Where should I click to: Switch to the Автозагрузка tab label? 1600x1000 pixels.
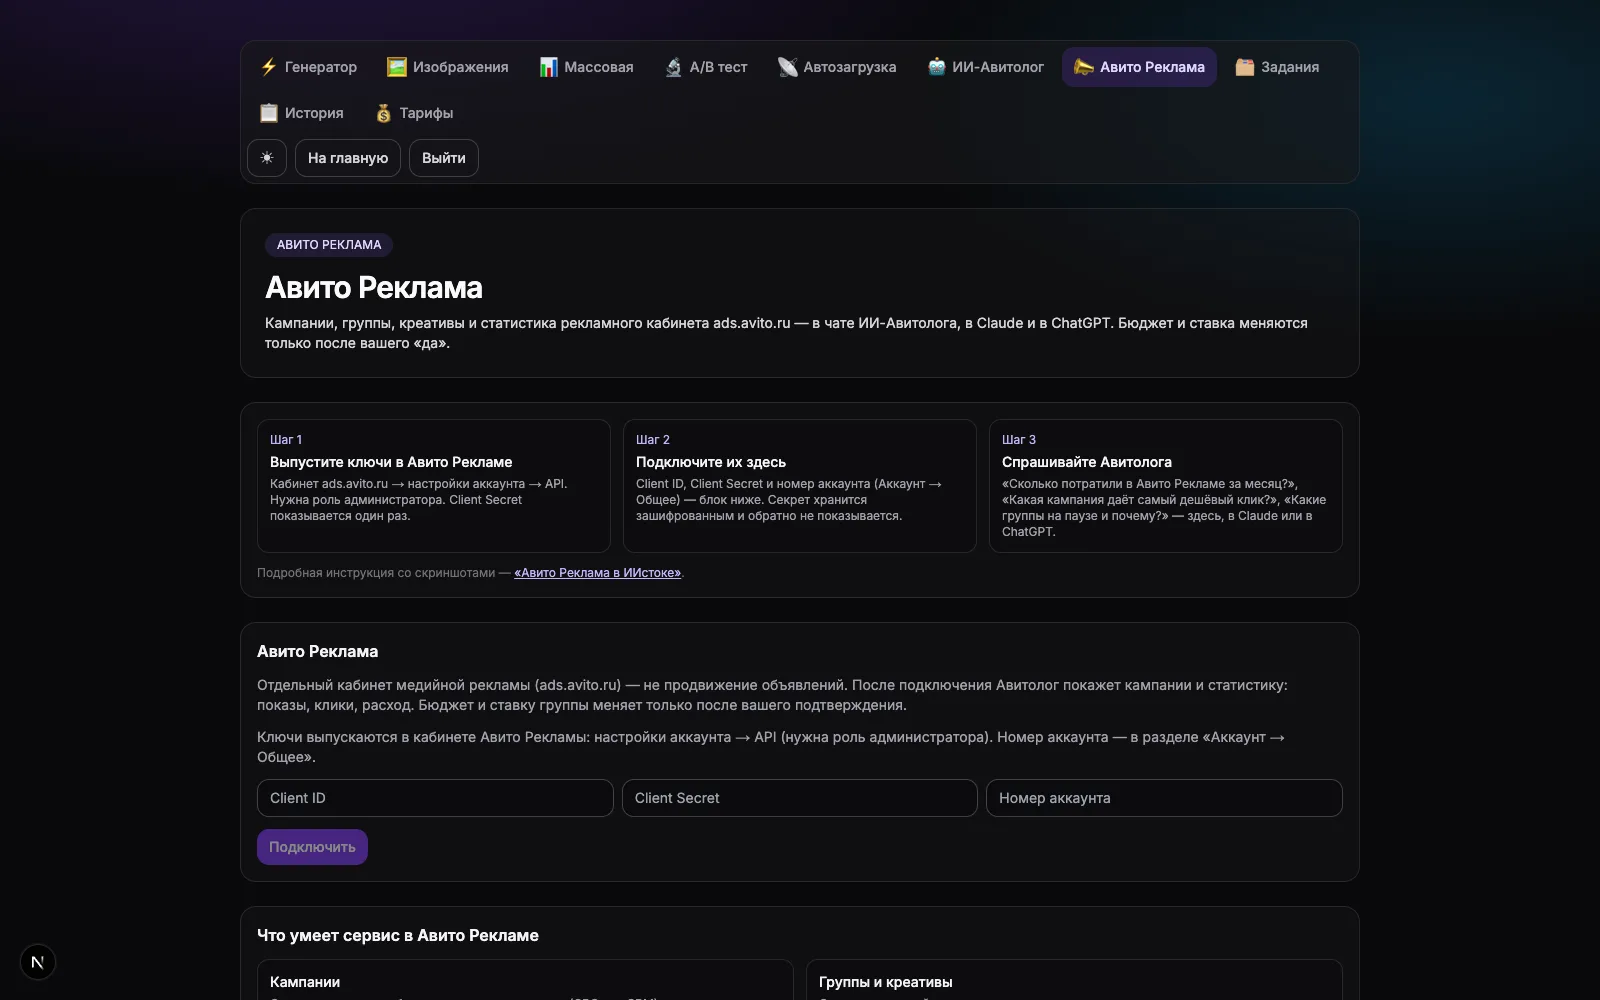pos(850,67)
